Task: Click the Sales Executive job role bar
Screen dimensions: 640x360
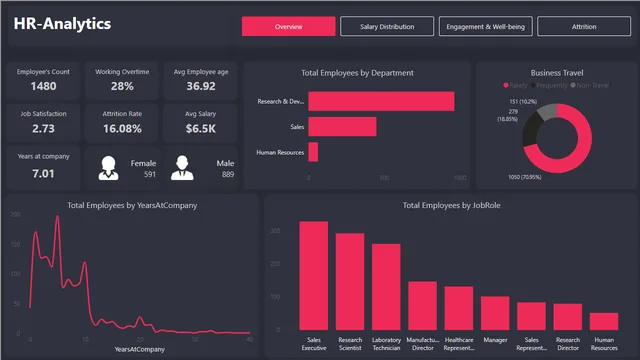Action: (x=313, y=276)
